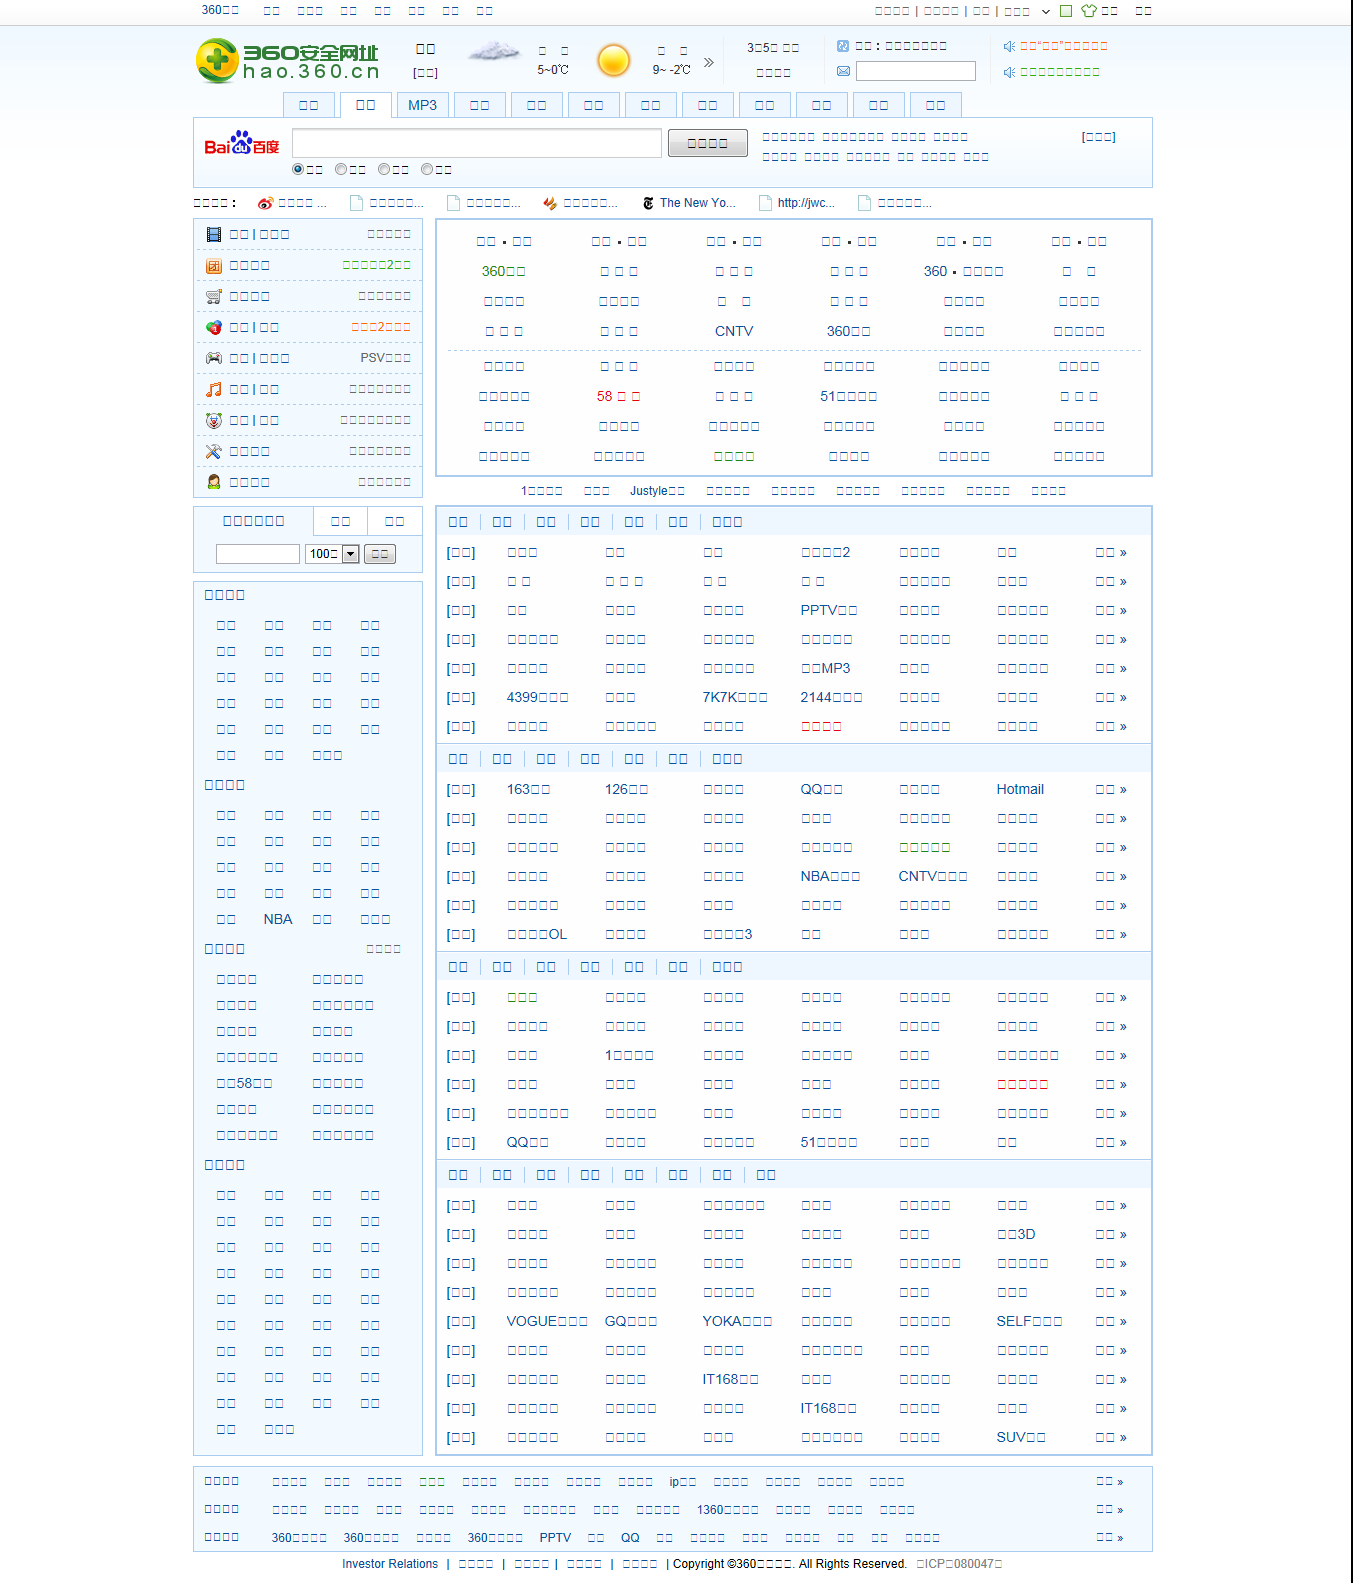The image size is (1353, 1583).
Task: Click the lottery balls icon in sidebar
Action: [214, 327]
